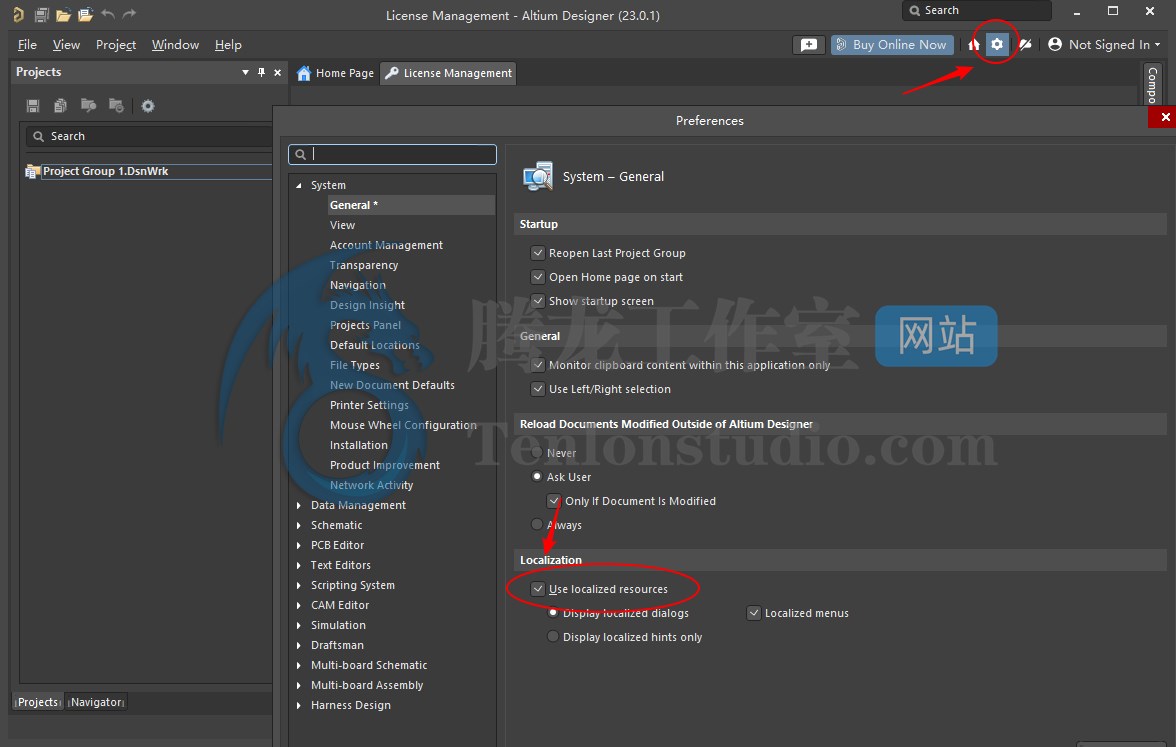Viewport: 1176px width, 747px height.
Task: Close the Preferences dialog with red X
Action: (1165, 117)
